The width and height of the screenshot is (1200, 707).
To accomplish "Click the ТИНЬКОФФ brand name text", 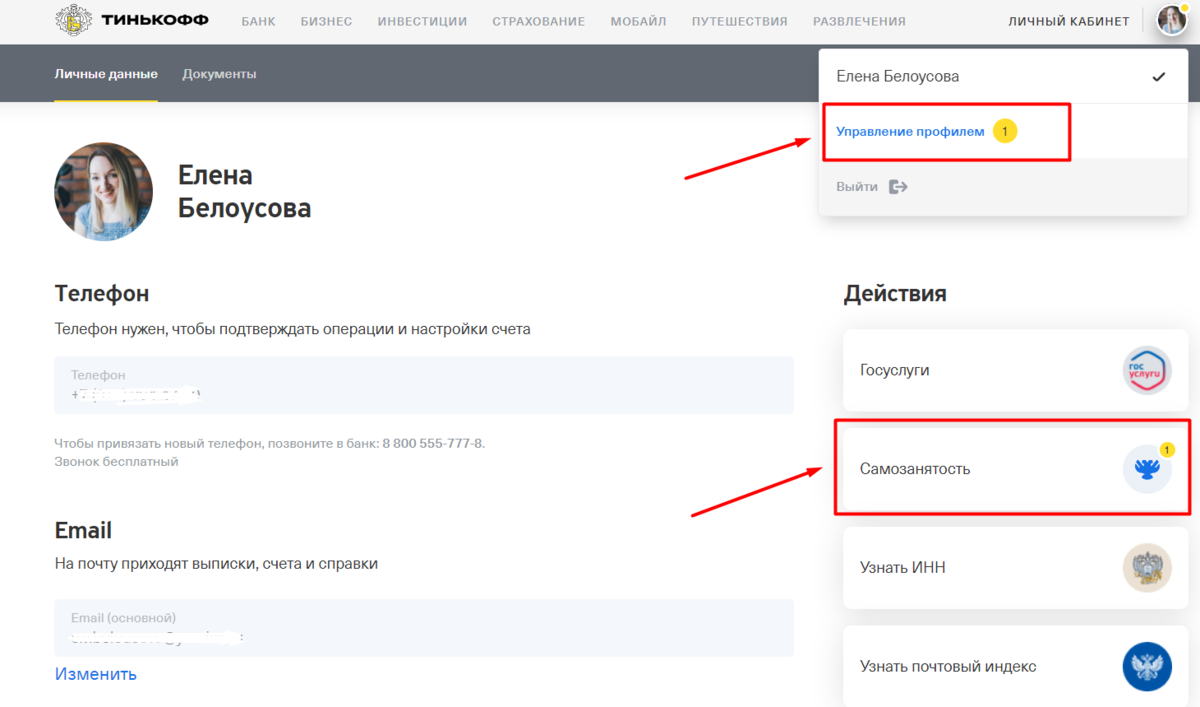I will pyautogui.click(x=155, y=20).
